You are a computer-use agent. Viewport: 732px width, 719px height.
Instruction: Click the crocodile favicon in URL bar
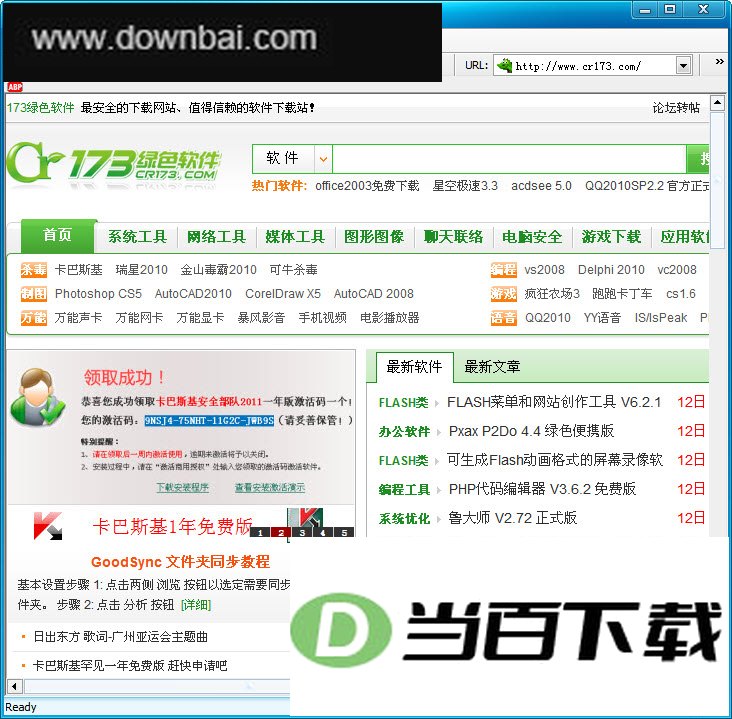click(505, 65)
